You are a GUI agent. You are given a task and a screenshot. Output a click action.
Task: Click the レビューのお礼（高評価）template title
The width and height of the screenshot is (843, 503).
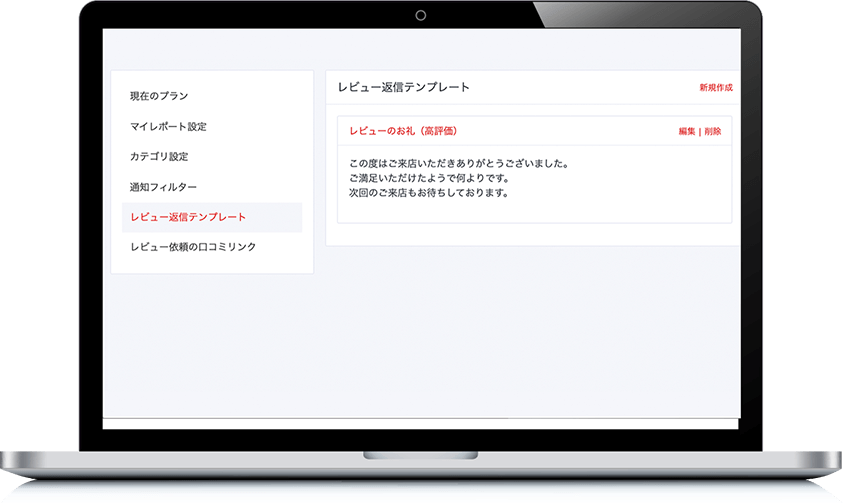pos(403,131)
